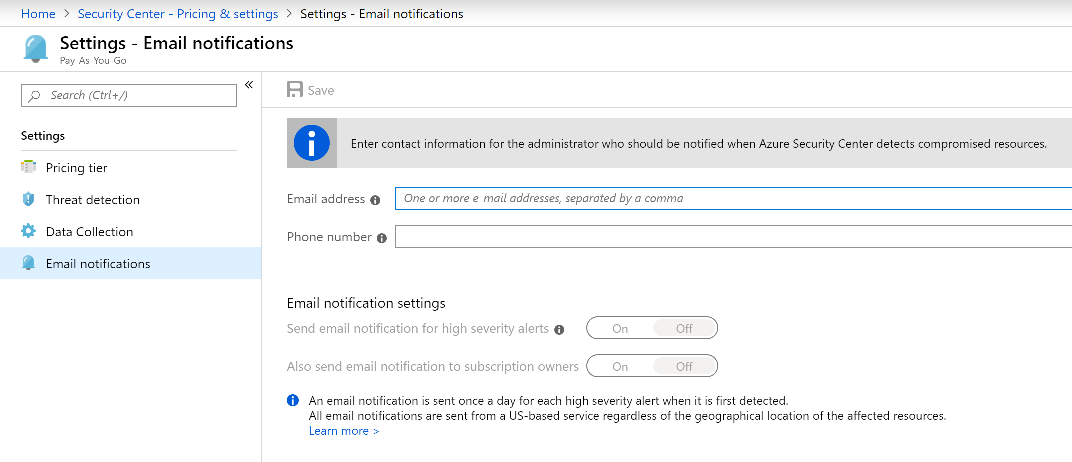Set subscription owners notification toggle to Off
The width and height of the screenshot is (1072, 462).
[x=684, y=366]
